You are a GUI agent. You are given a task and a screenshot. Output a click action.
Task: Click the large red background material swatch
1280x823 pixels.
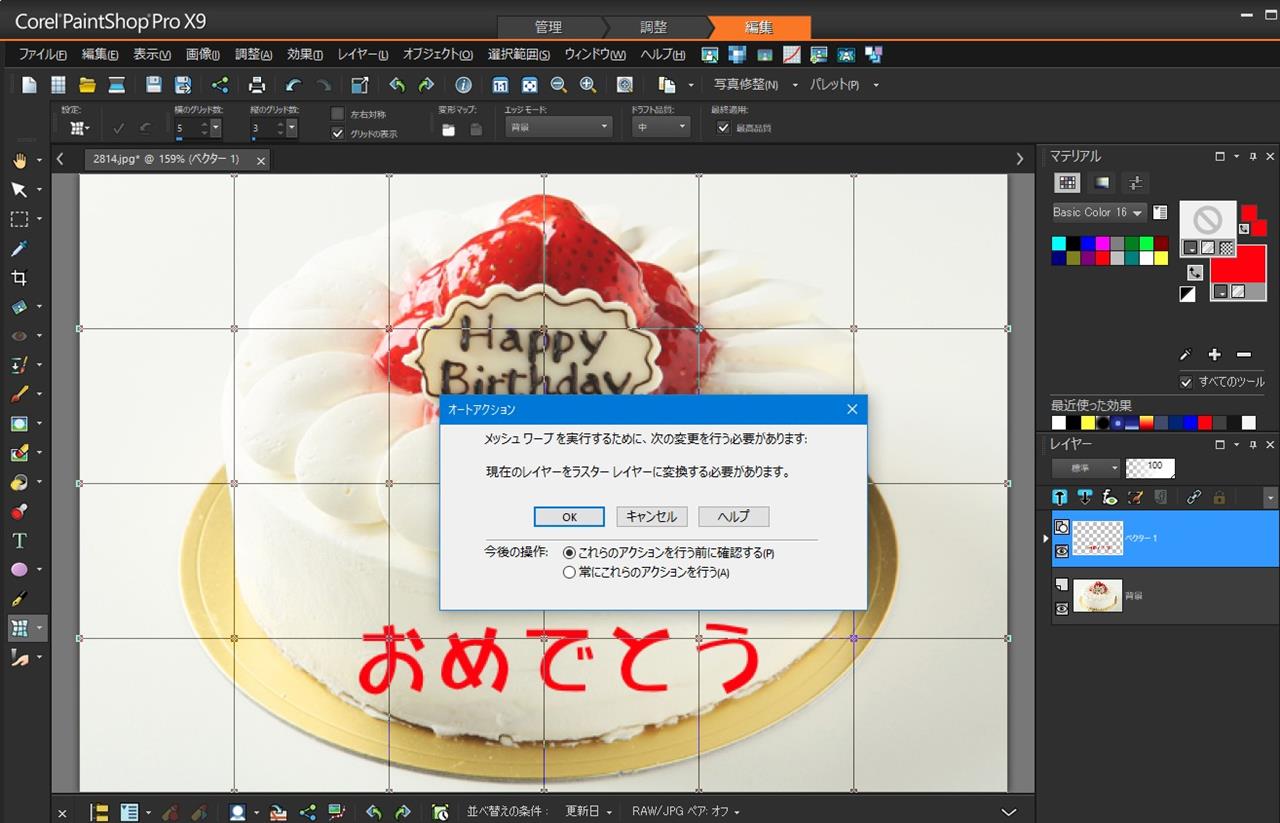click(1238, 272)
